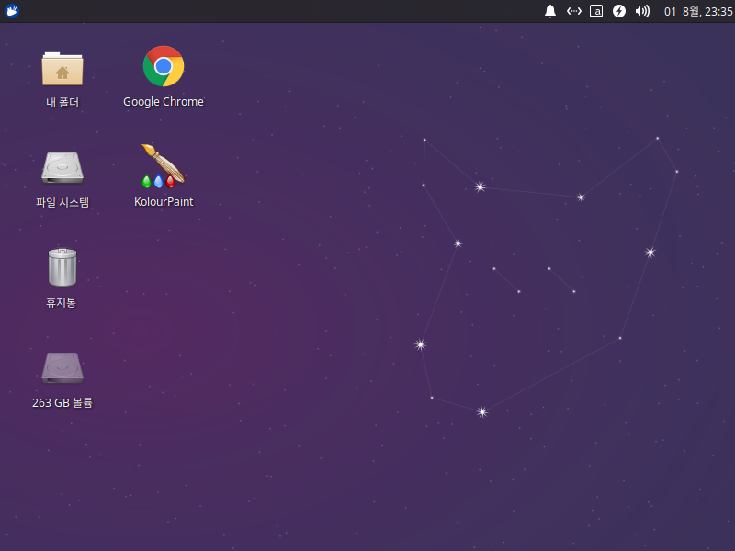Launch Google Chrome from the desktop
The width and height of the screenshot is (735, 551).
pyautogui.click(x=163, y=66)
